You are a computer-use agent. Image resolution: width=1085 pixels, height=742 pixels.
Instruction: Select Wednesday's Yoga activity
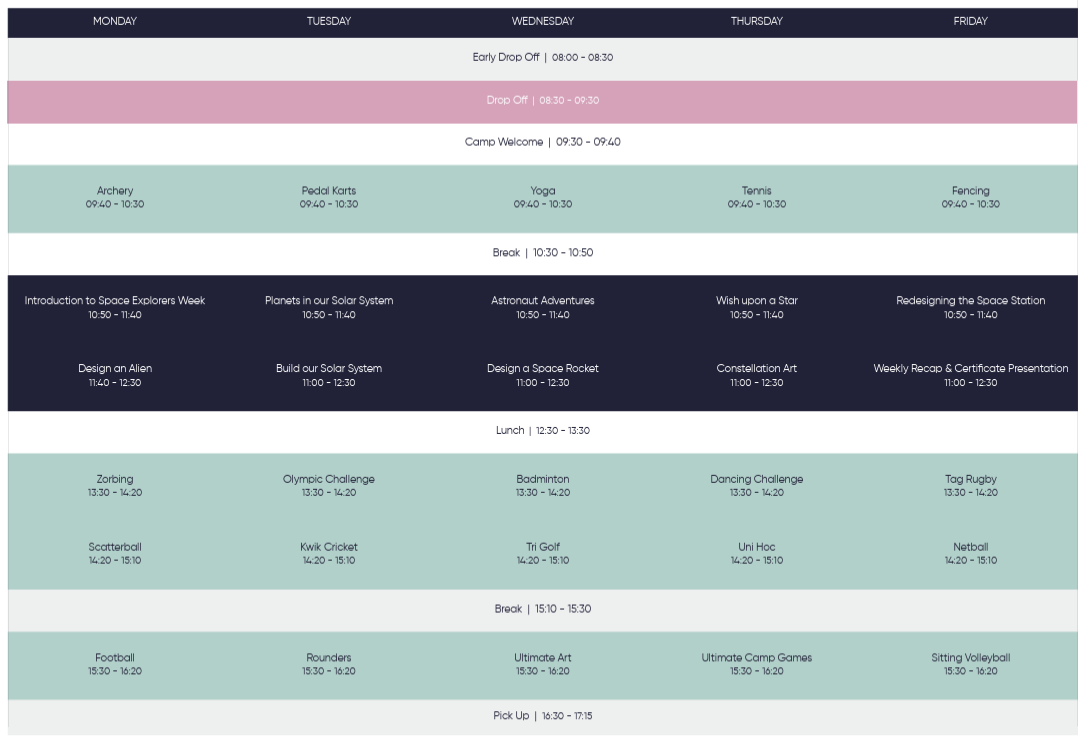click(x=542, y=197)
